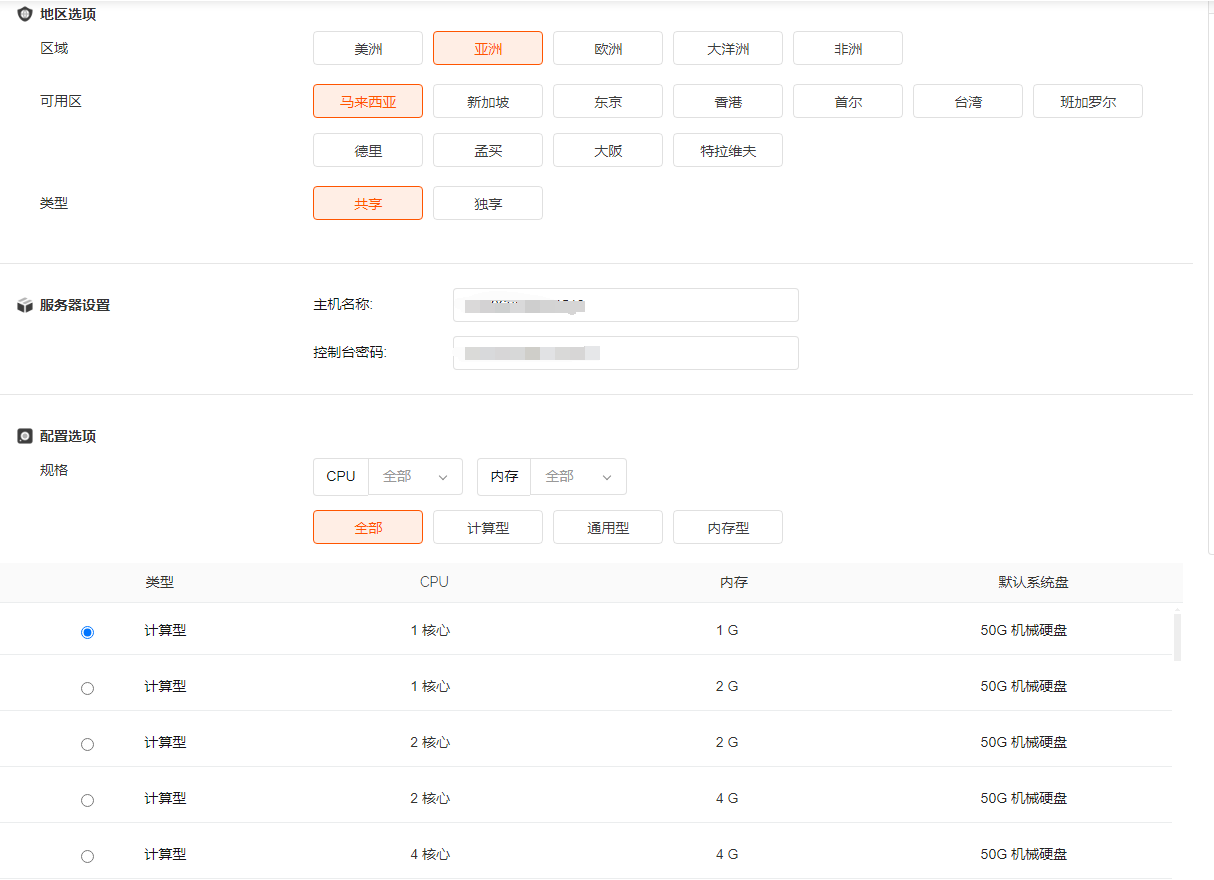
Task: Open the CPU 全部 dropdown
Action: click(415, 477)
